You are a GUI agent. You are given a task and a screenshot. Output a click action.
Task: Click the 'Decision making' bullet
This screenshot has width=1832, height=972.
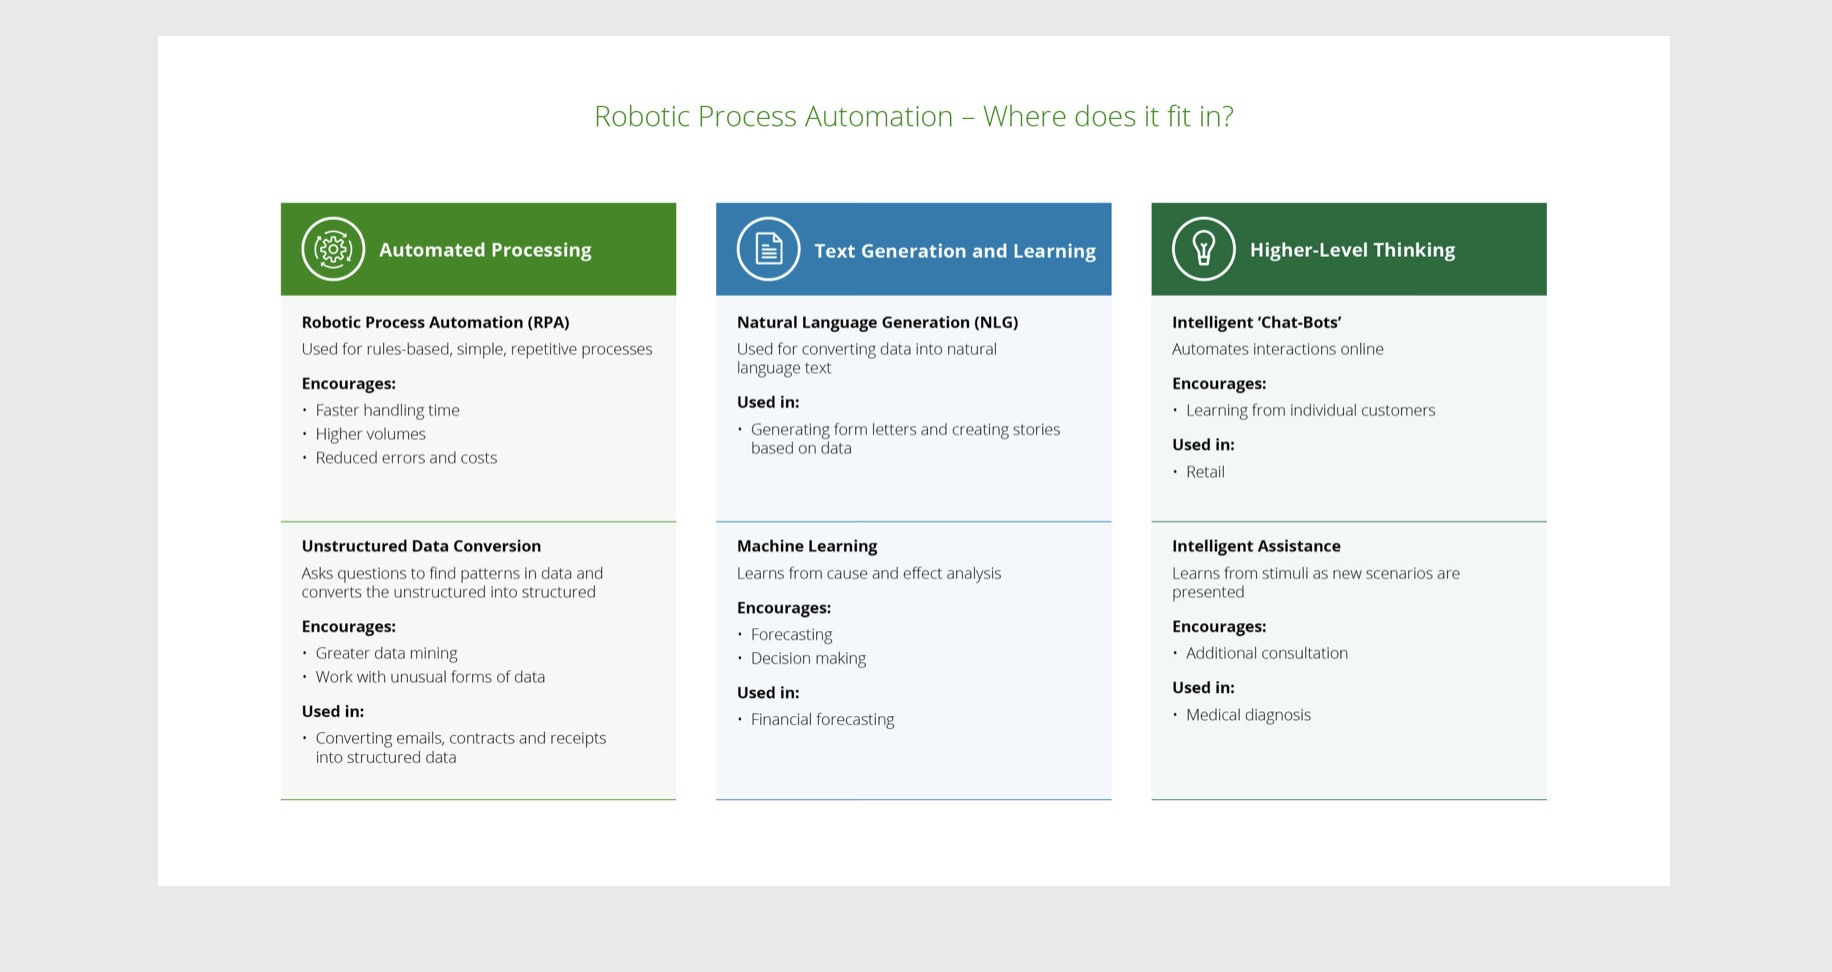(x=808, y=658)
